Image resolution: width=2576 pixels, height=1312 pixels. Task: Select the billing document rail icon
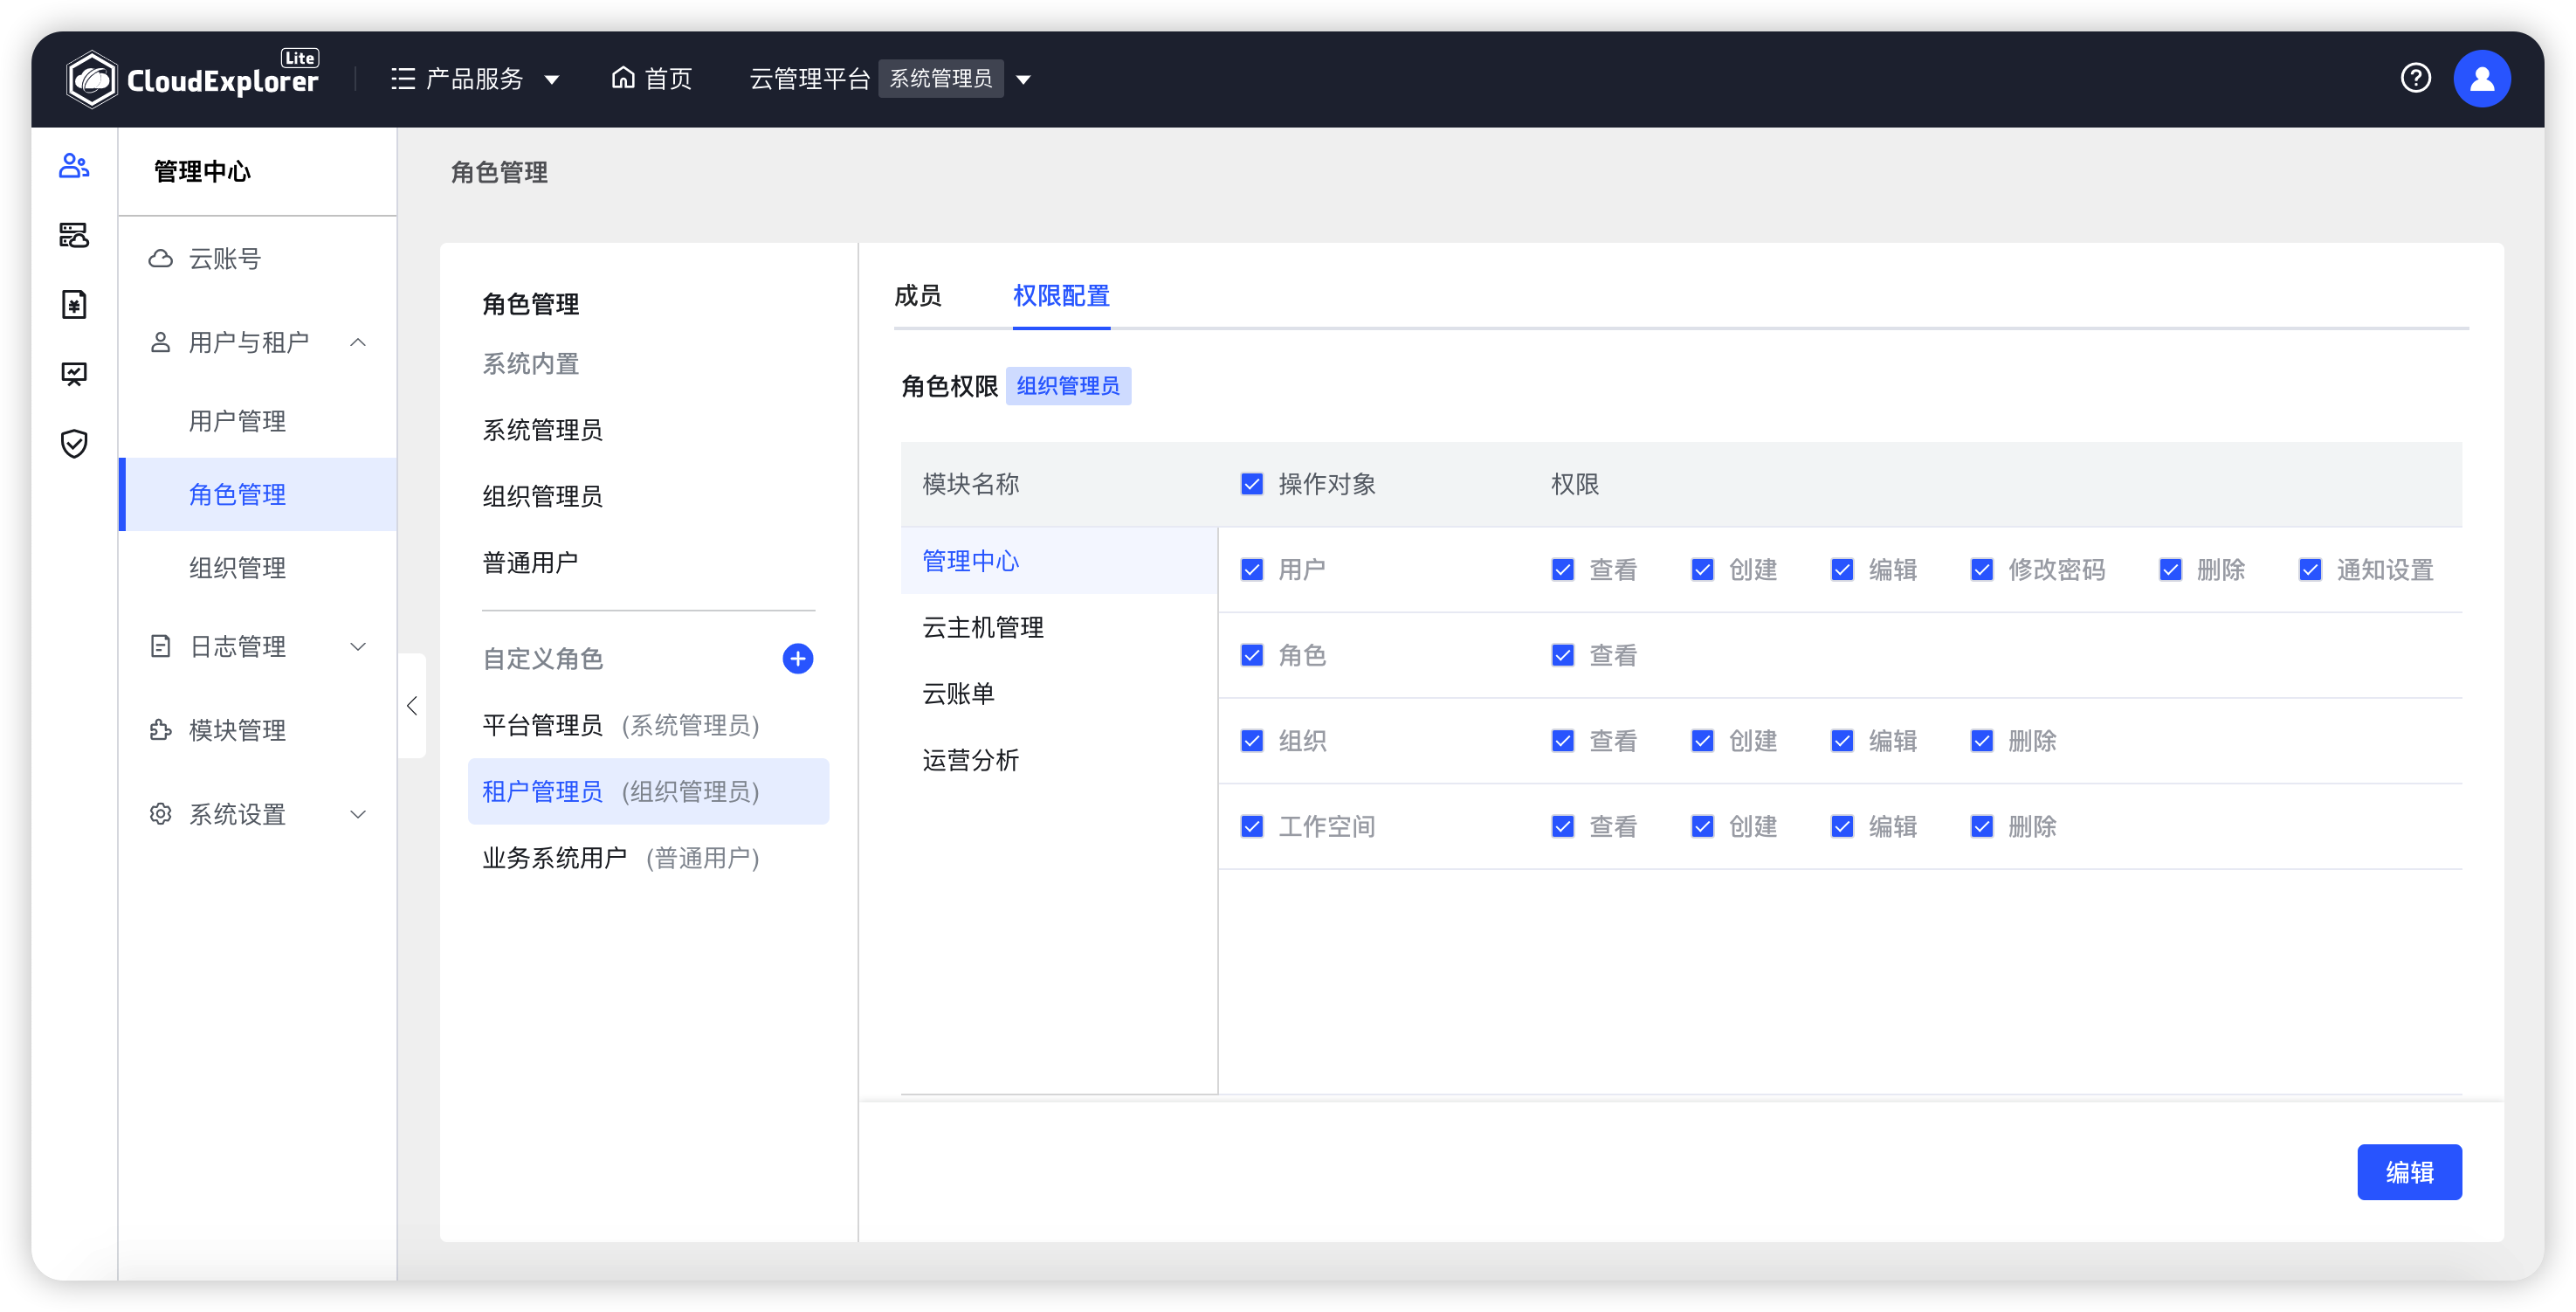point(74,304)
